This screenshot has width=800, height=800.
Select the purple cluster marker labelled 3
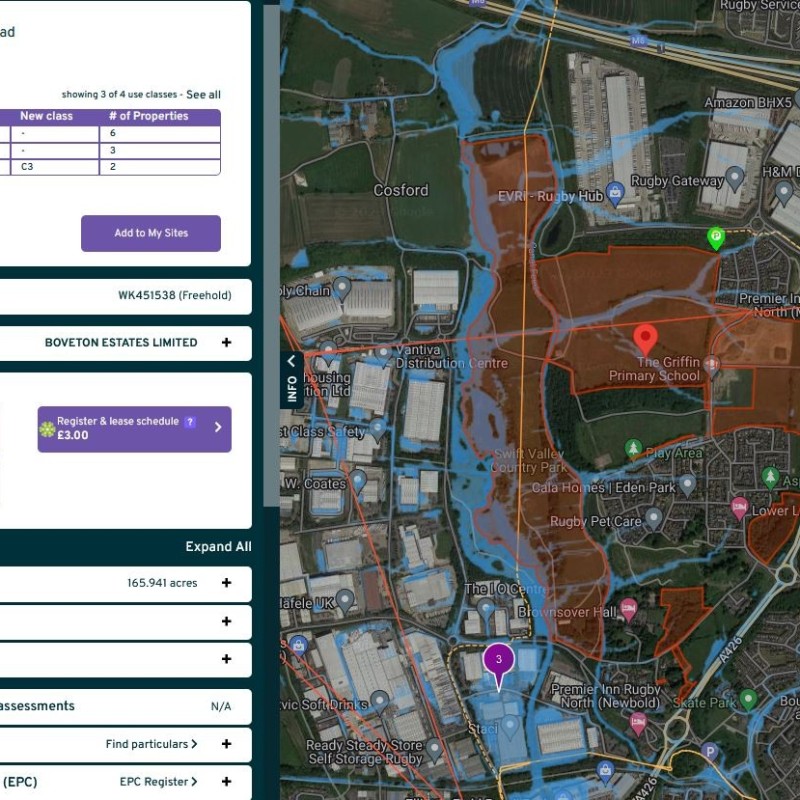[499, 661]
